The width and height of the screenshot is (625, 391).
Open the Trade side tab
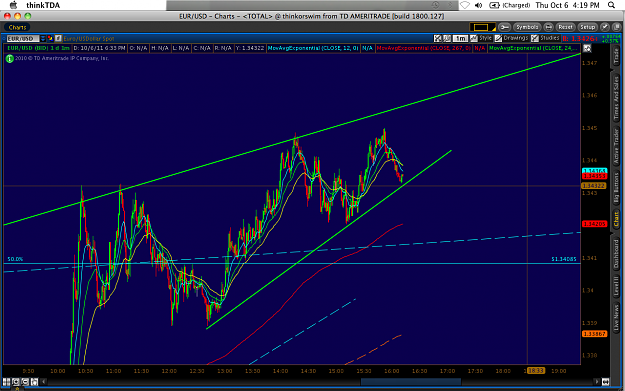[616, 57]
